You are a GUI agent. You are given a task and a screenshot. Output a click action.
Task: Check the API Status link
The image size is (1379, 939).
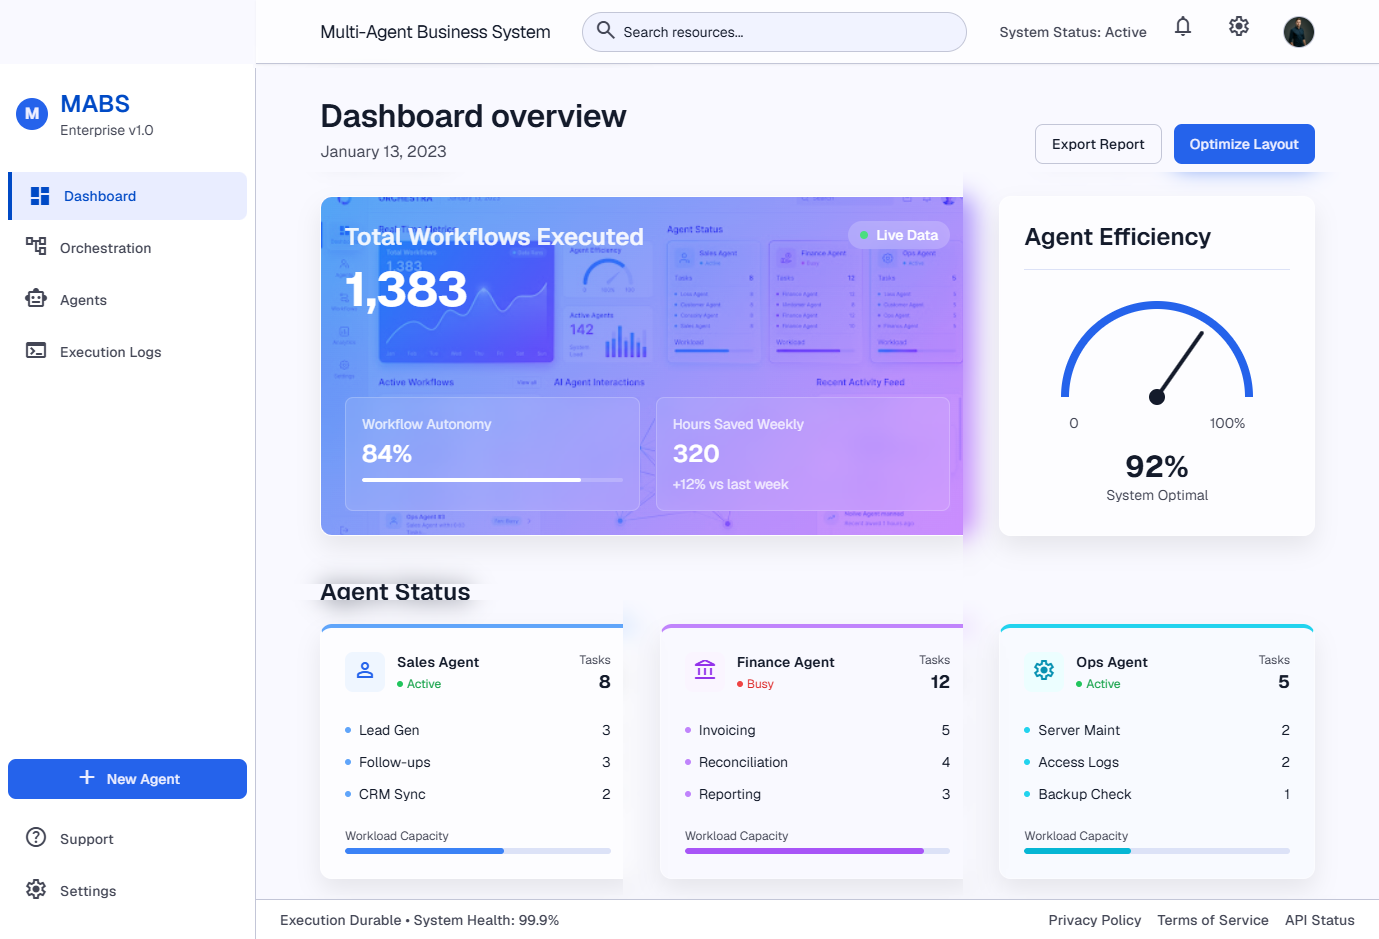[1320, 920]
